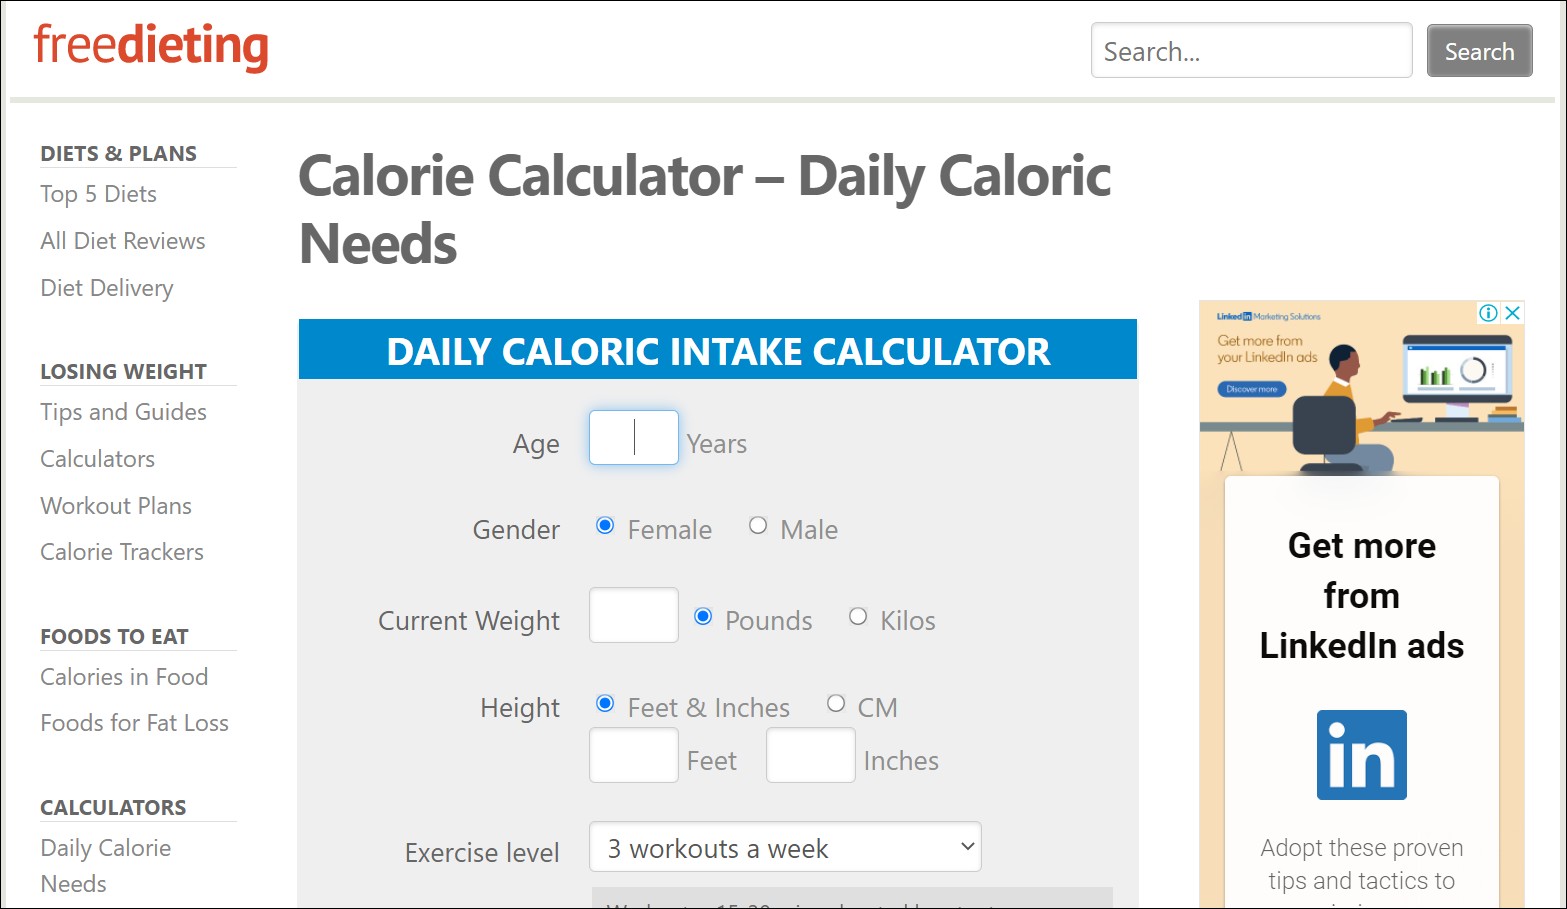Click into the Search text box

[1251, 51]
